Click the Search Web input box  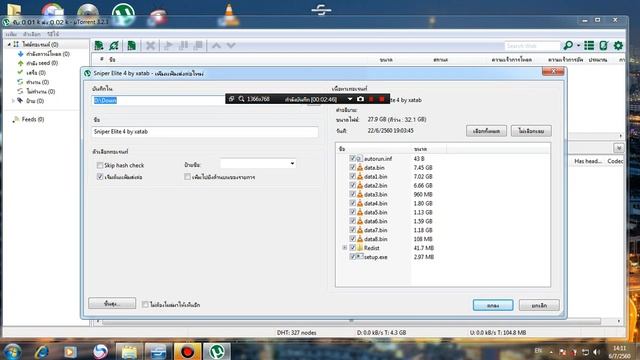click(532, 46)
